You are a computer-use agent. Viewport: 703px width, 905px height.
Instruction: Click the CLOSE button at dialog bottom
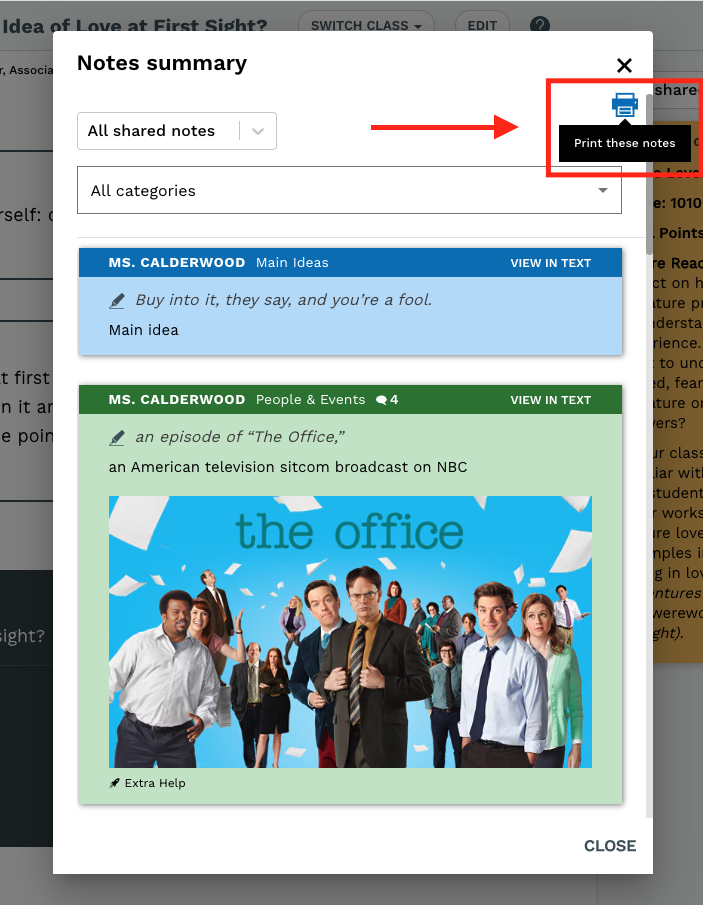coord(610,846)
